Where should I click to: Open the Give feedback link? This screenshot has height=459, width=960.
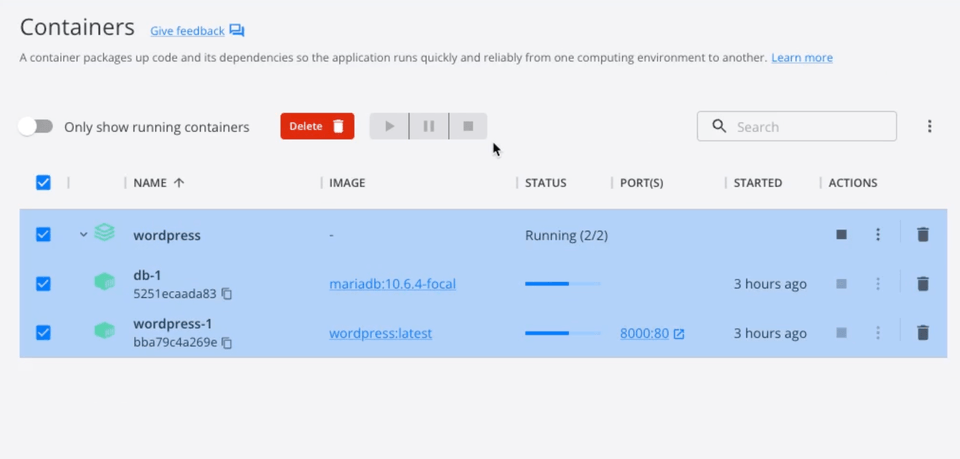pos(187,31)
